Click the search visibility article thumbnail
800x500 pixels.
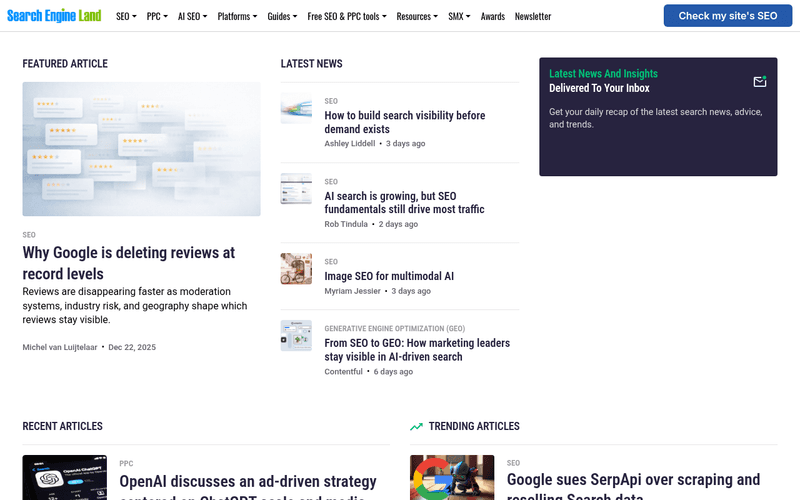click(296, 108)
